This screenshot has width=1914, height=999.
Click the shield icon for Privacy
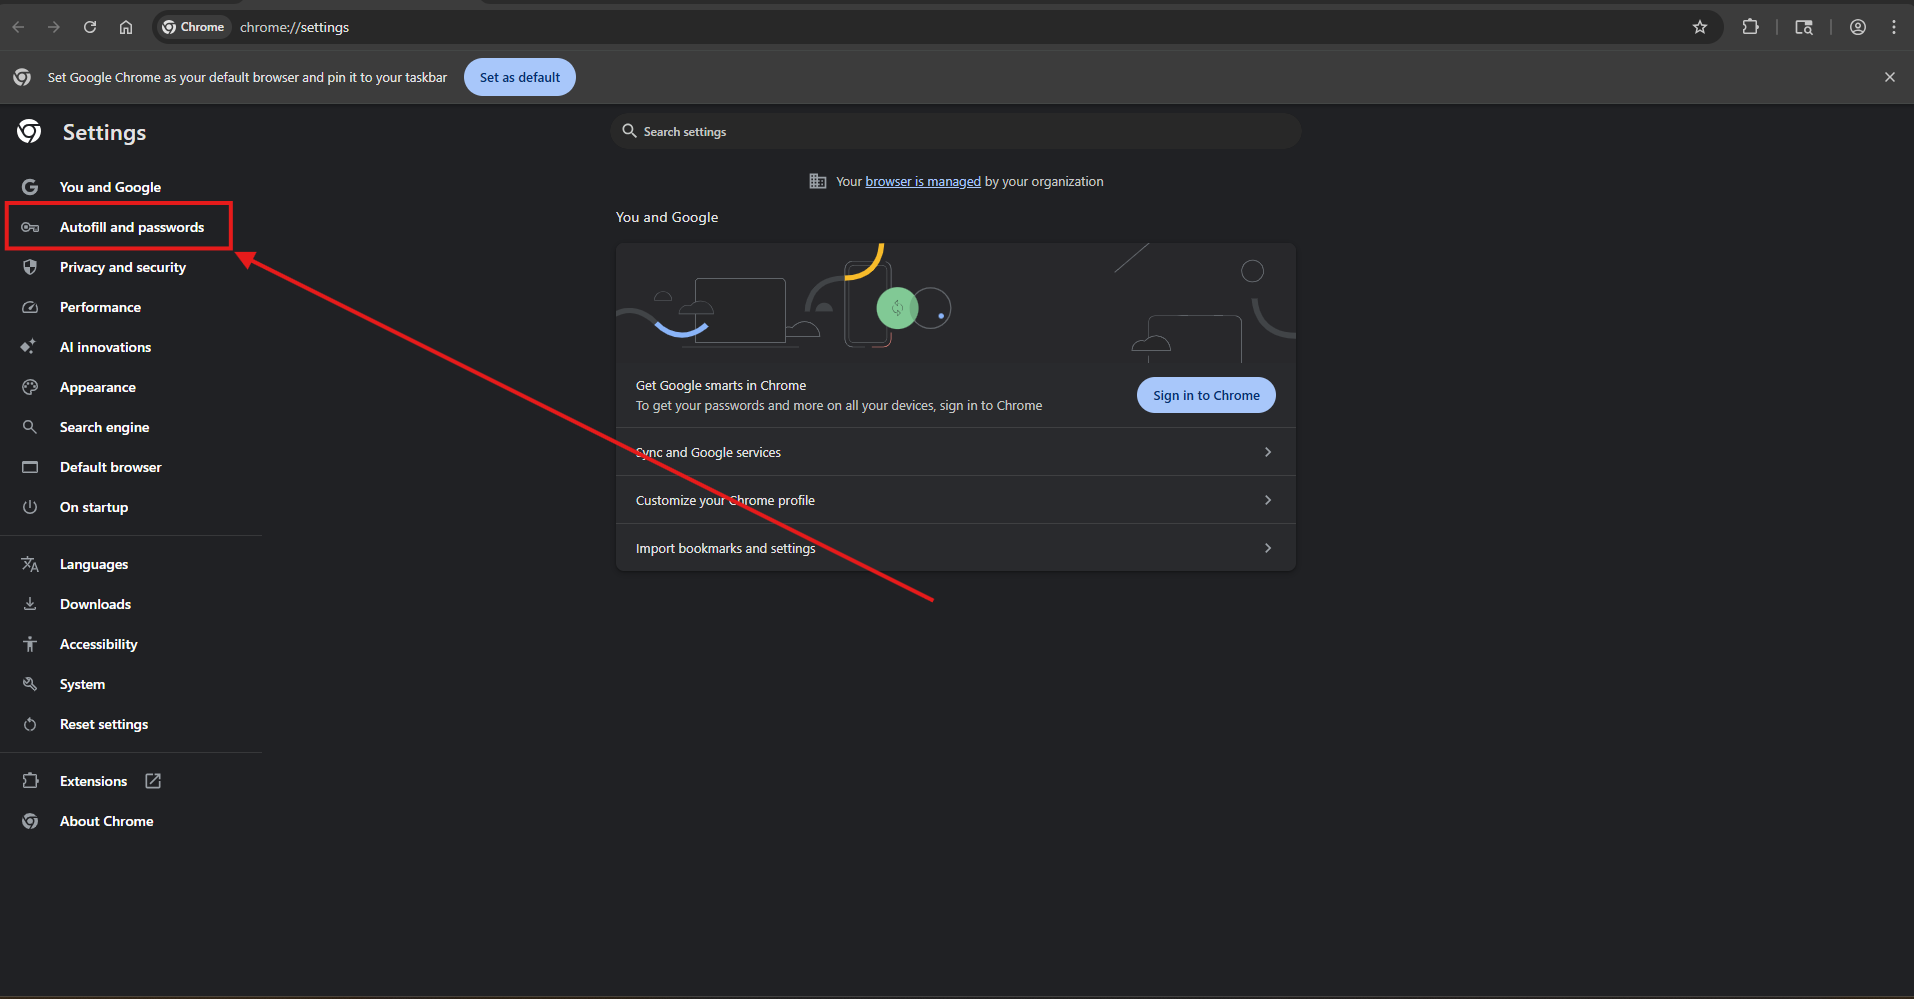(30, 267)
